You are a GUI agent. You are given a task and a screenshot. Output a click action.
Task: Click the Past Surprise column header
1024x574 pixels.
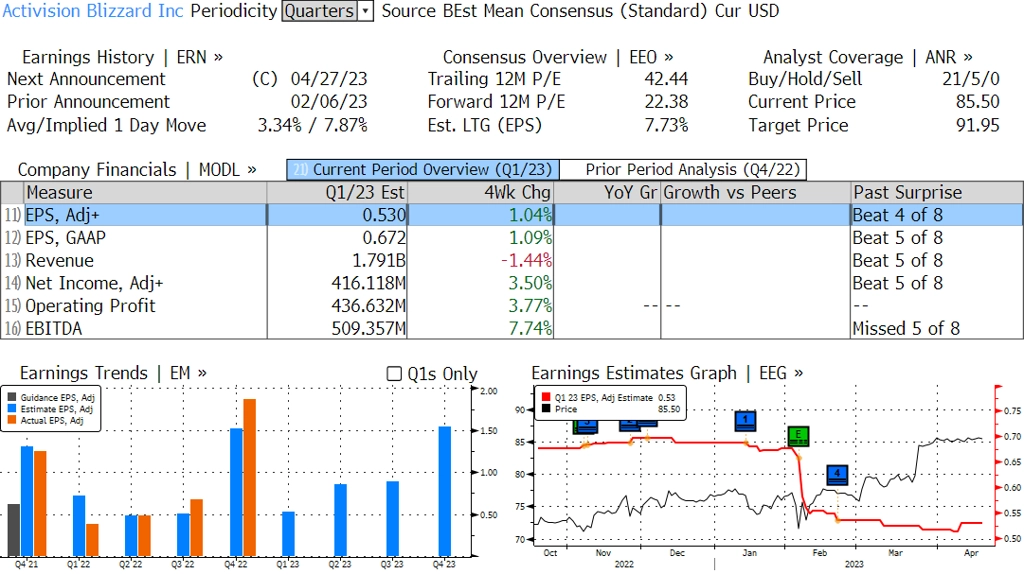(936, 193)
